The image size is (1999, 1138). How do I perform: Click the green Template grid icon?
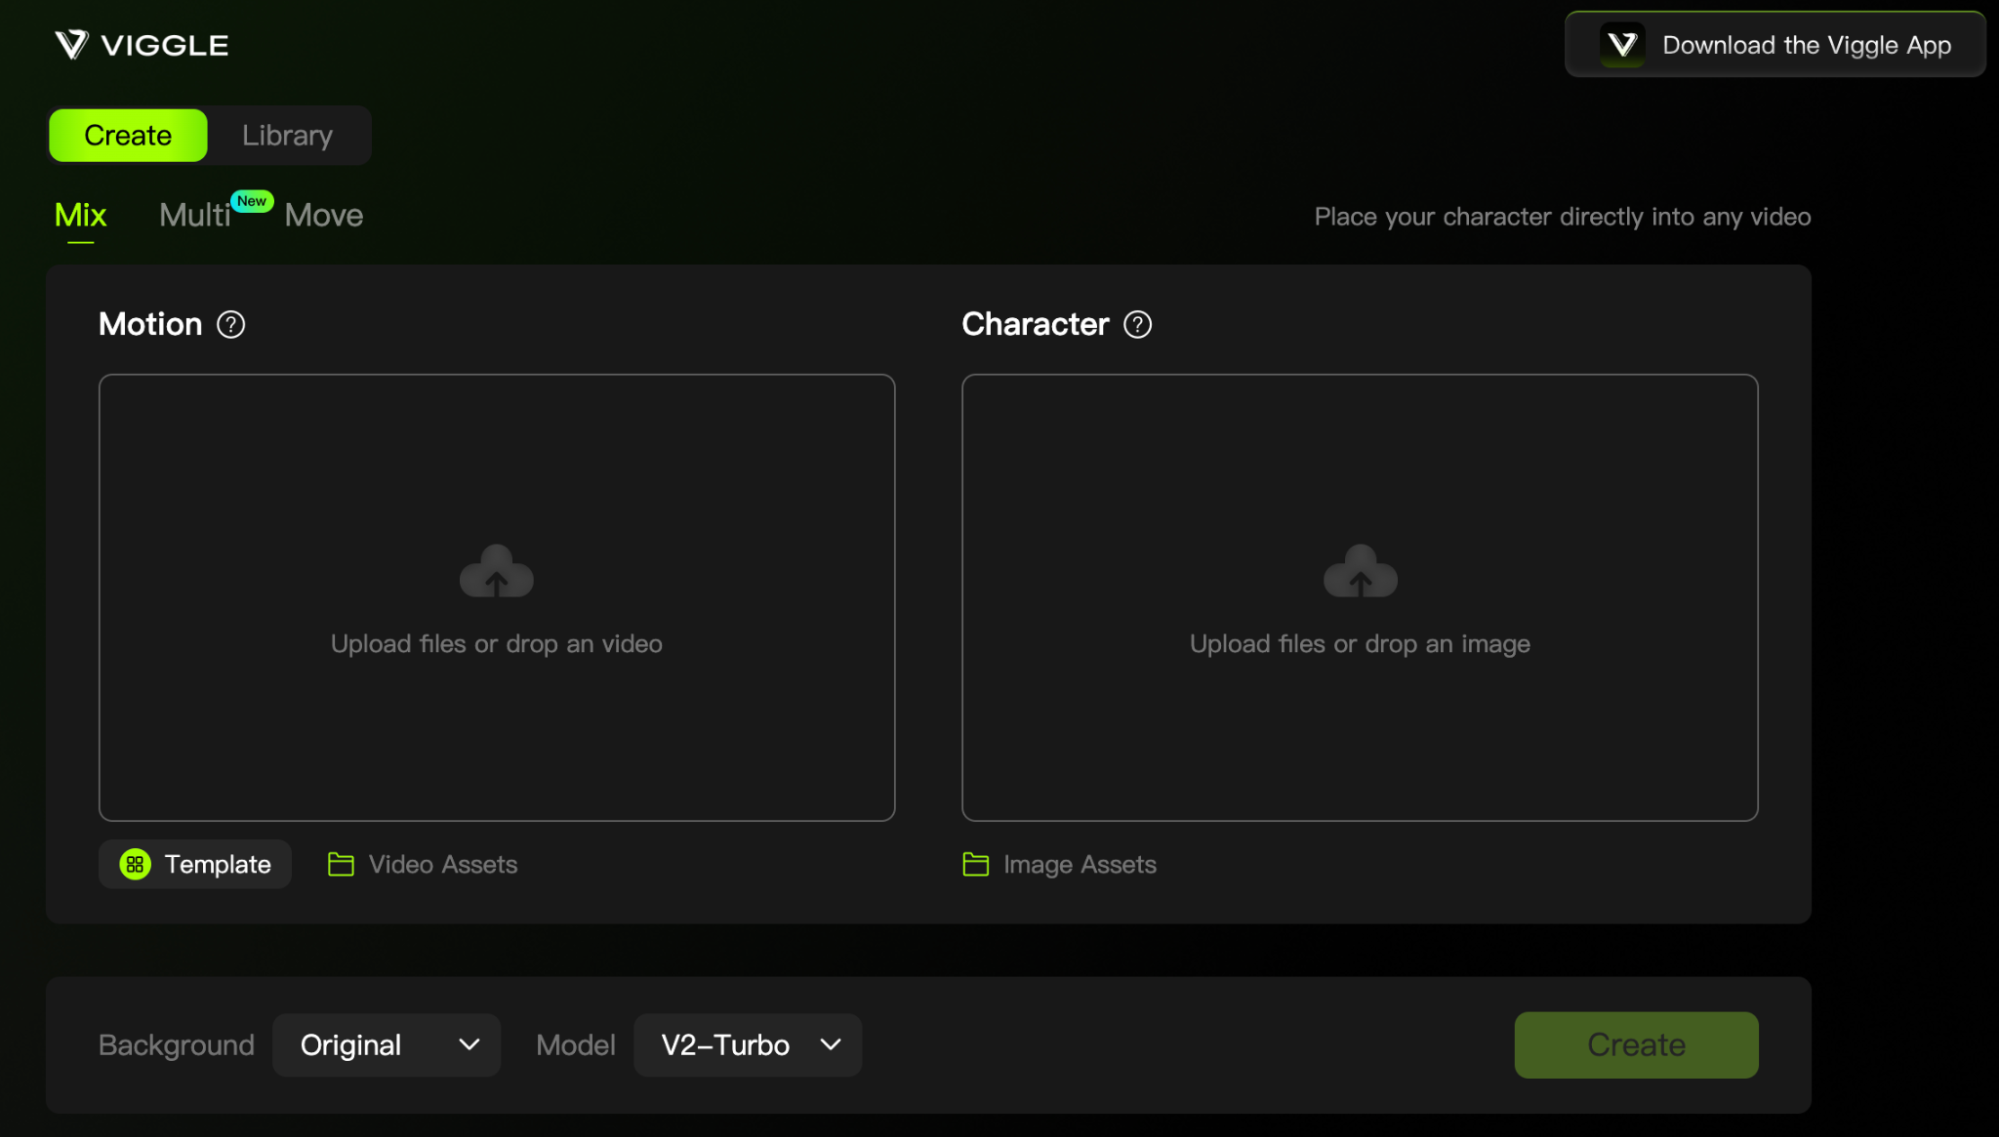coord(135,864)
